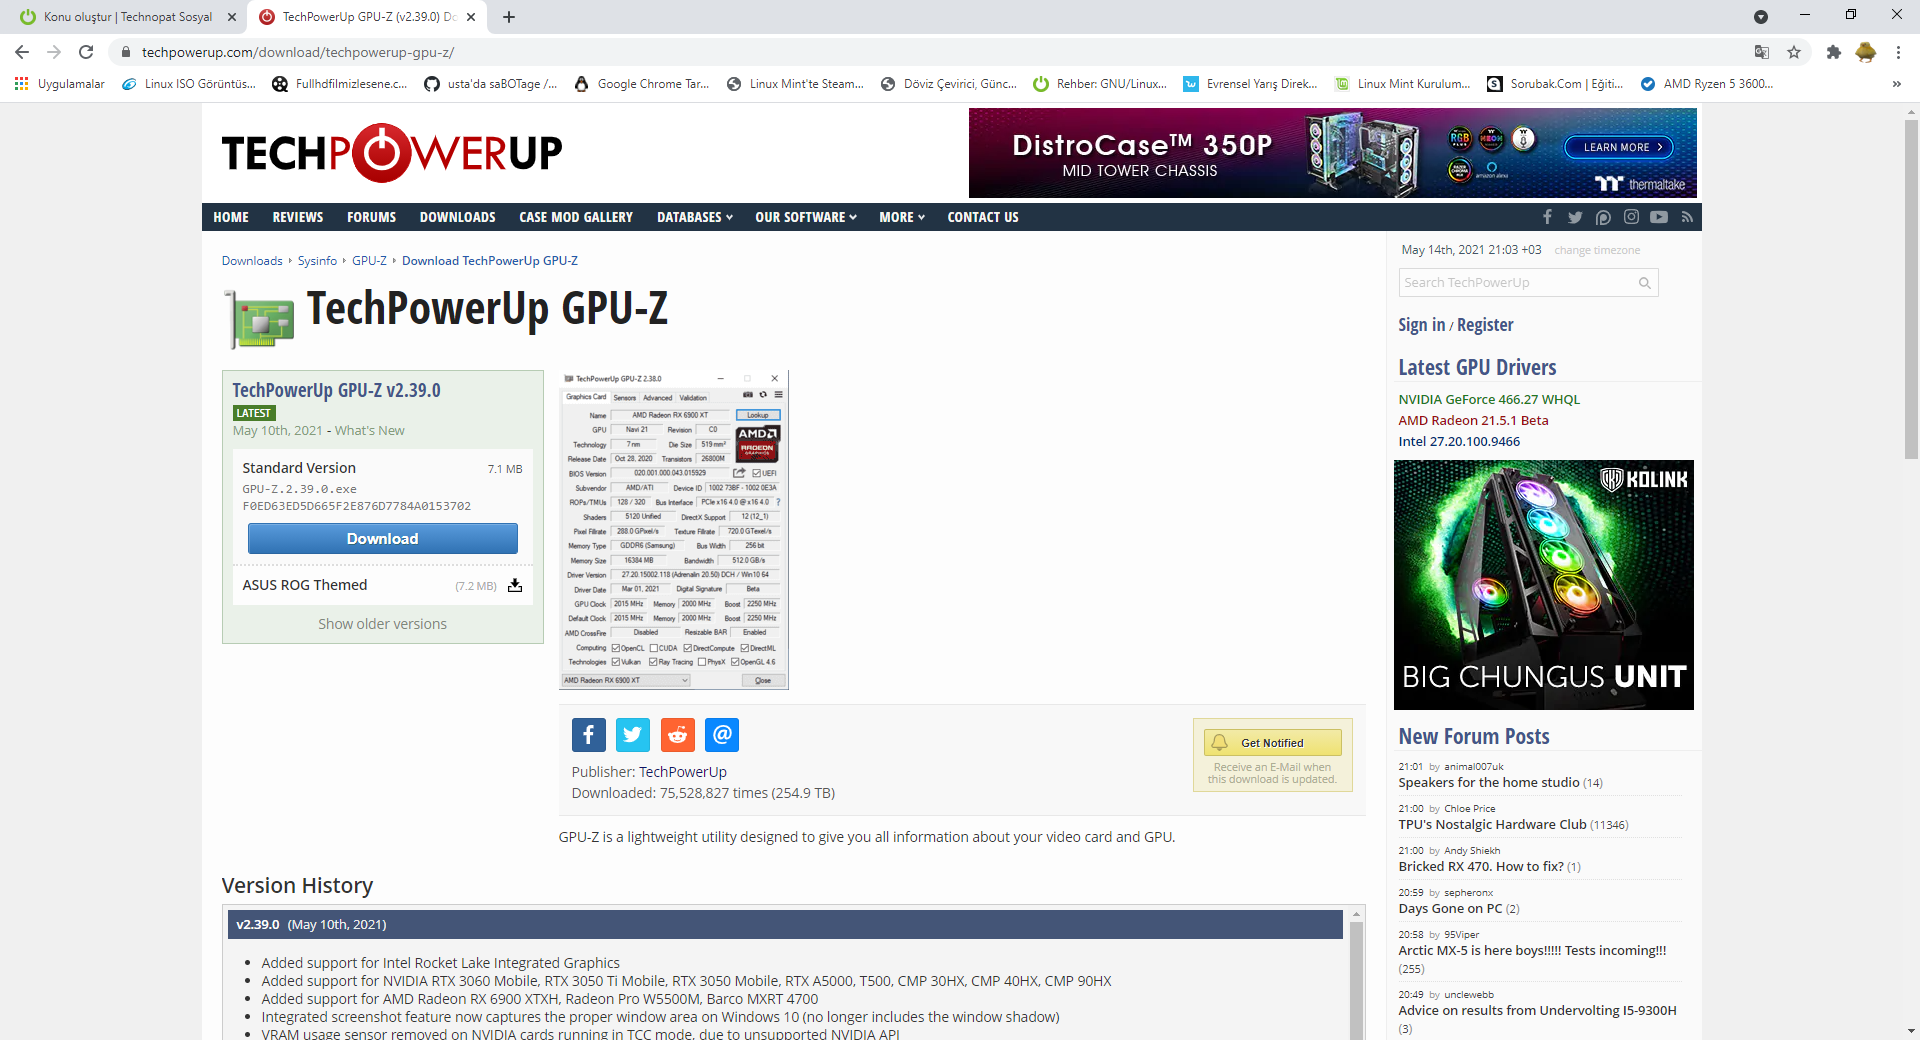Open the Chrome extensions puzzle icon
Viewport: 1920px width, 1040px height.
click(1833, 52)
